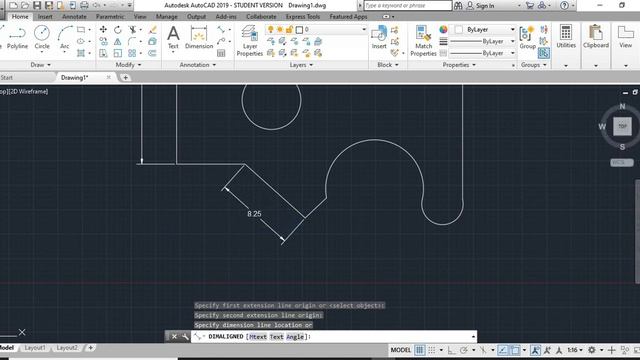The width and height of the screenshot is (640, 360).
Task: Select the Dimension tool
Action: [x=199, y=38]
